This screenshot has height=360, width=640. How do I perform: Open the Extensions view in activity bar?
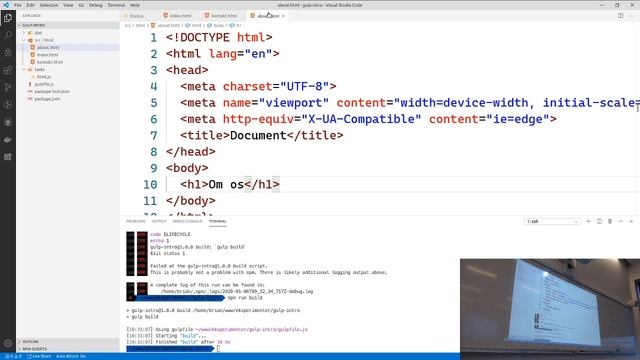coord(8,70)
